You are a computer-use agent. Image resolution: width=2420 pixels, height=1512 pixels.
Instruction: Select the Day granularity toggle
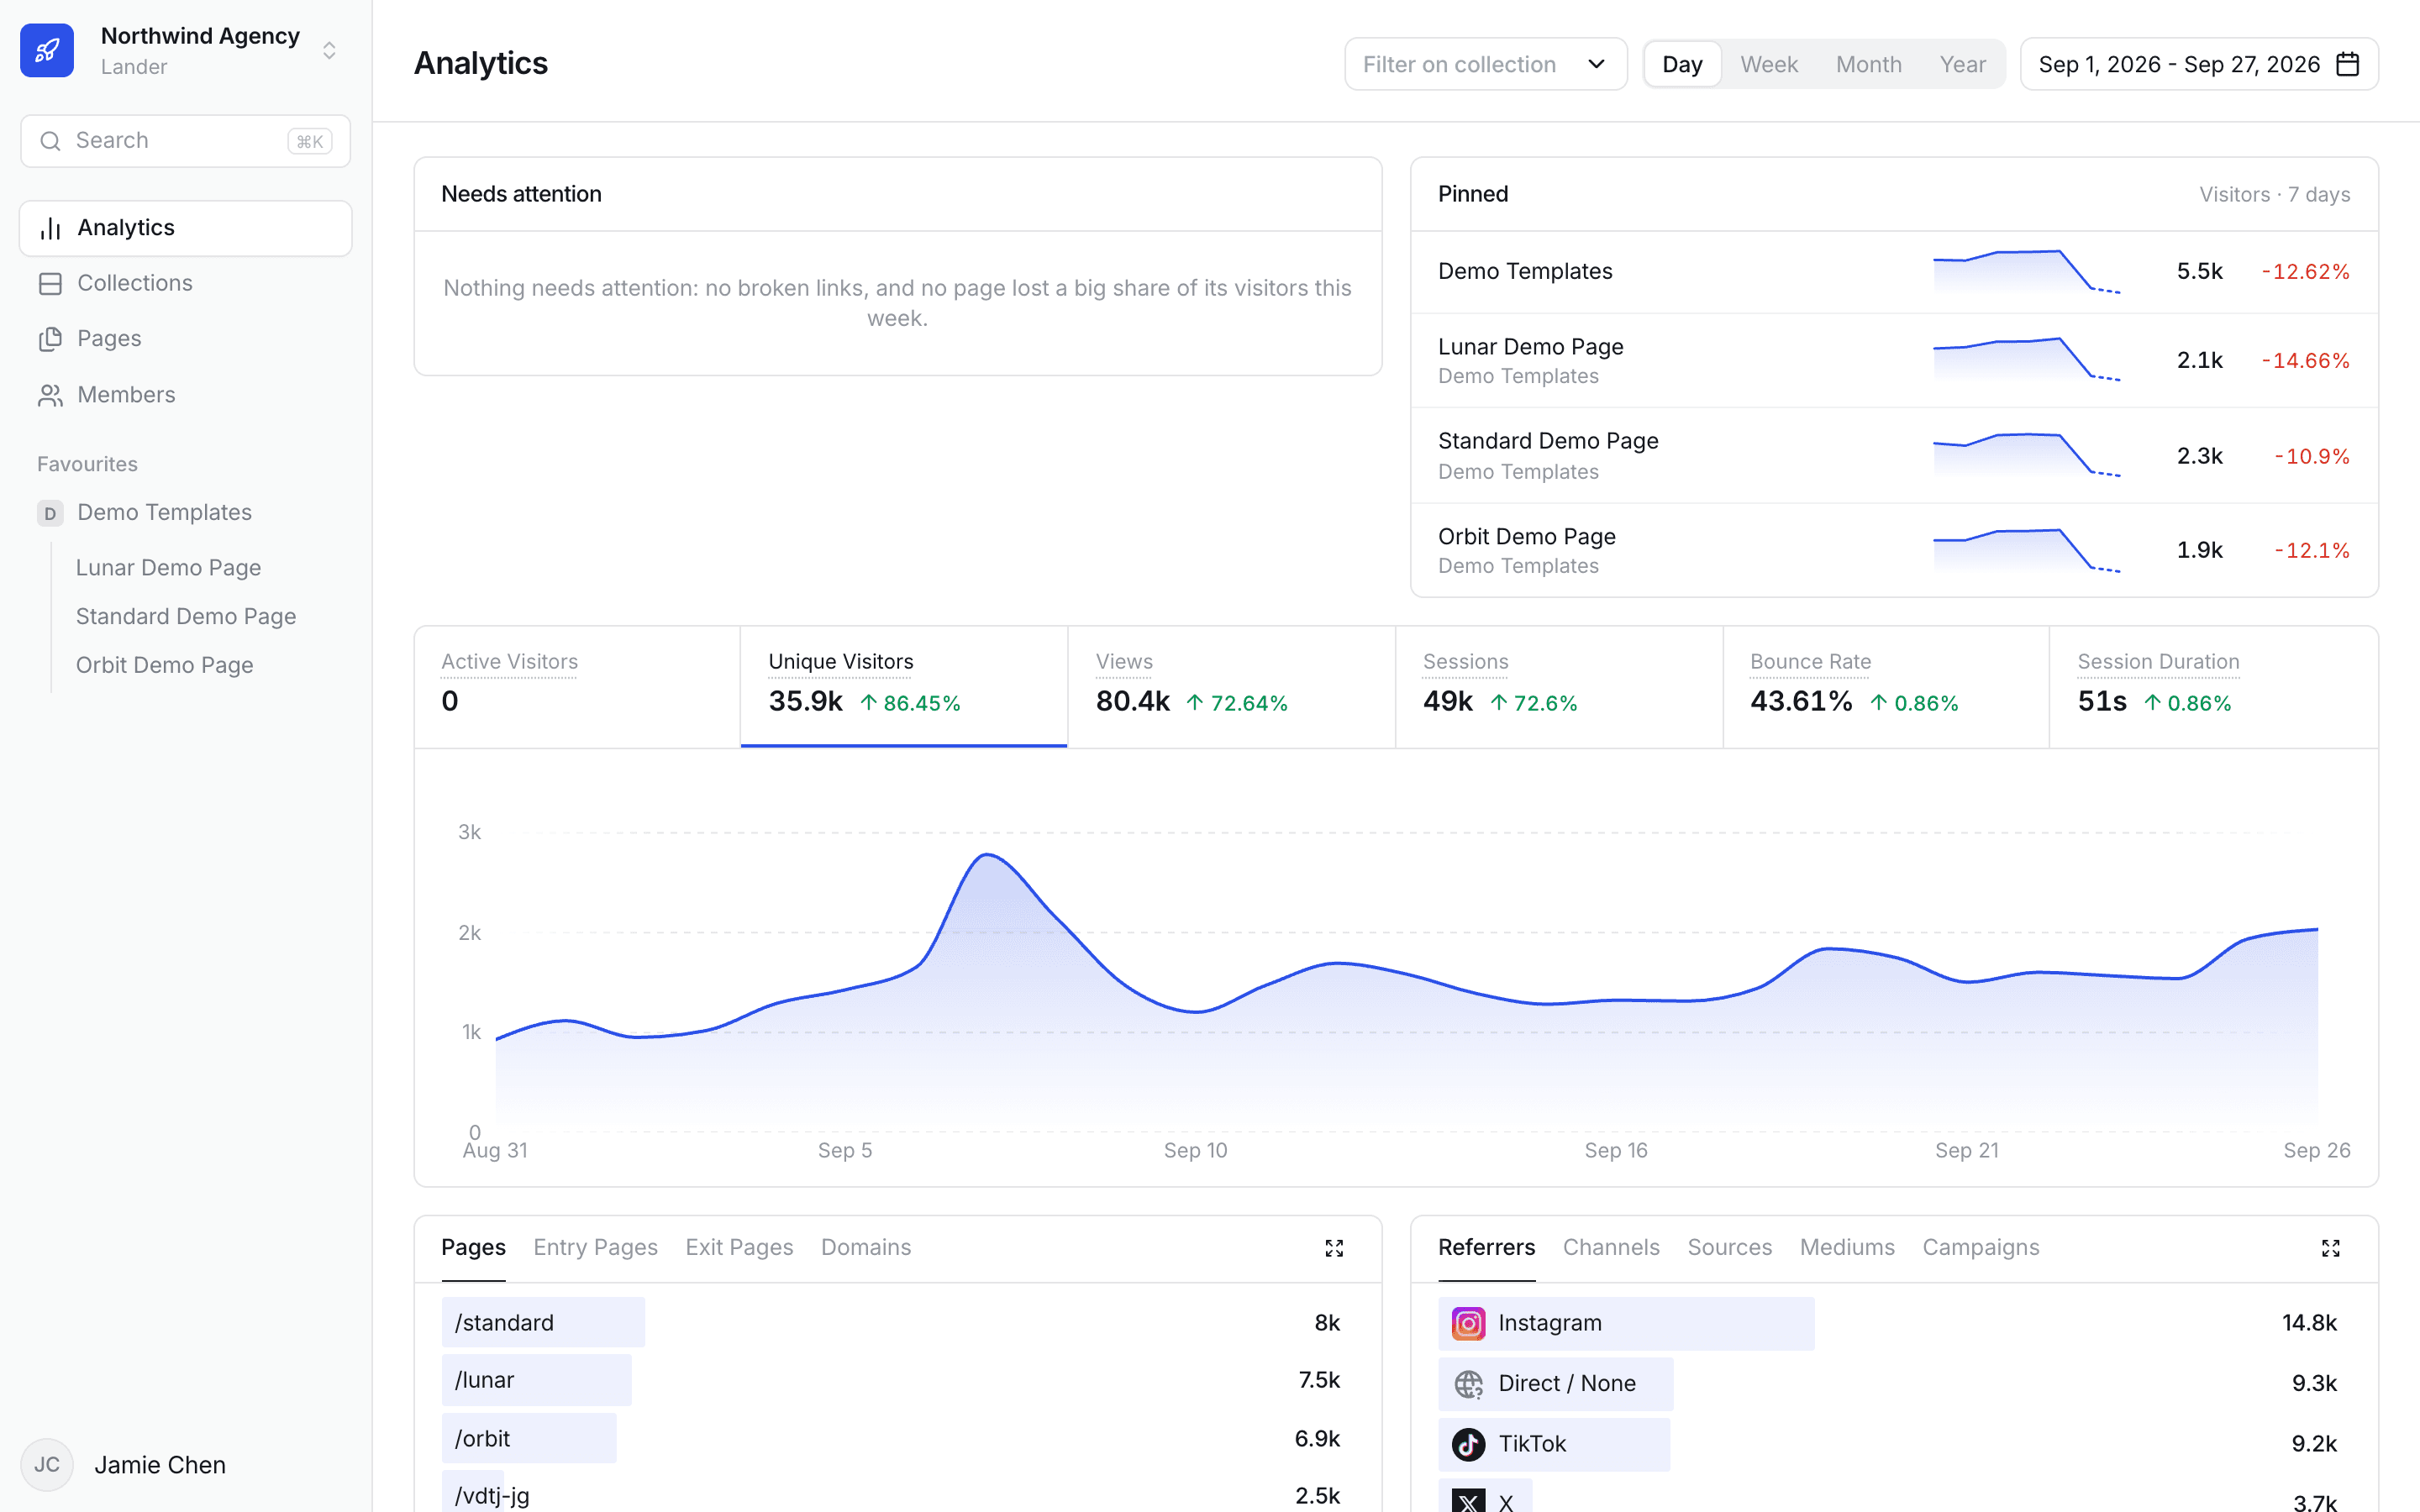coord(1682,64)
